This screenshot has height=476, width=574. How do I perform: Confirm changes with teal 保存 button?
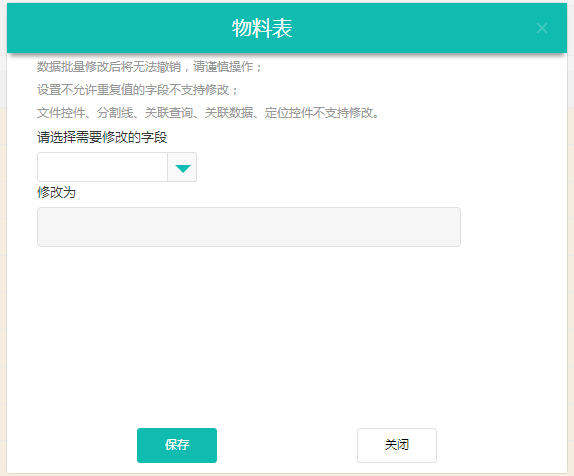click(177, 445)
